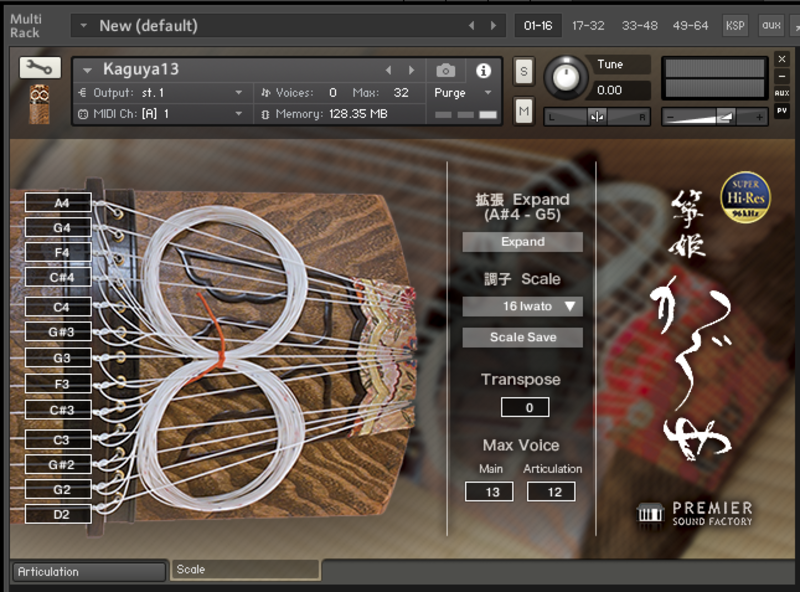Open the multi rack preset dropdown arrow
The width and height of the screenshot is (800, 592).
(x=83, y=26)
